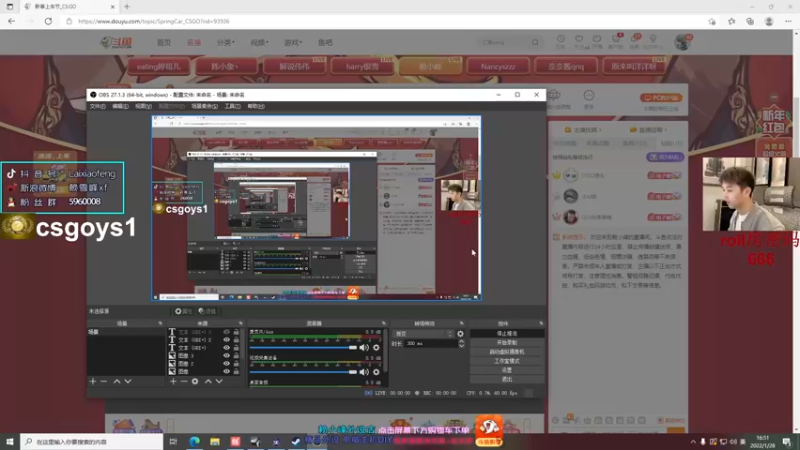Remove the selected scene with the minus icon
This screenshot has width=800, height=450.
coord(104,381)
